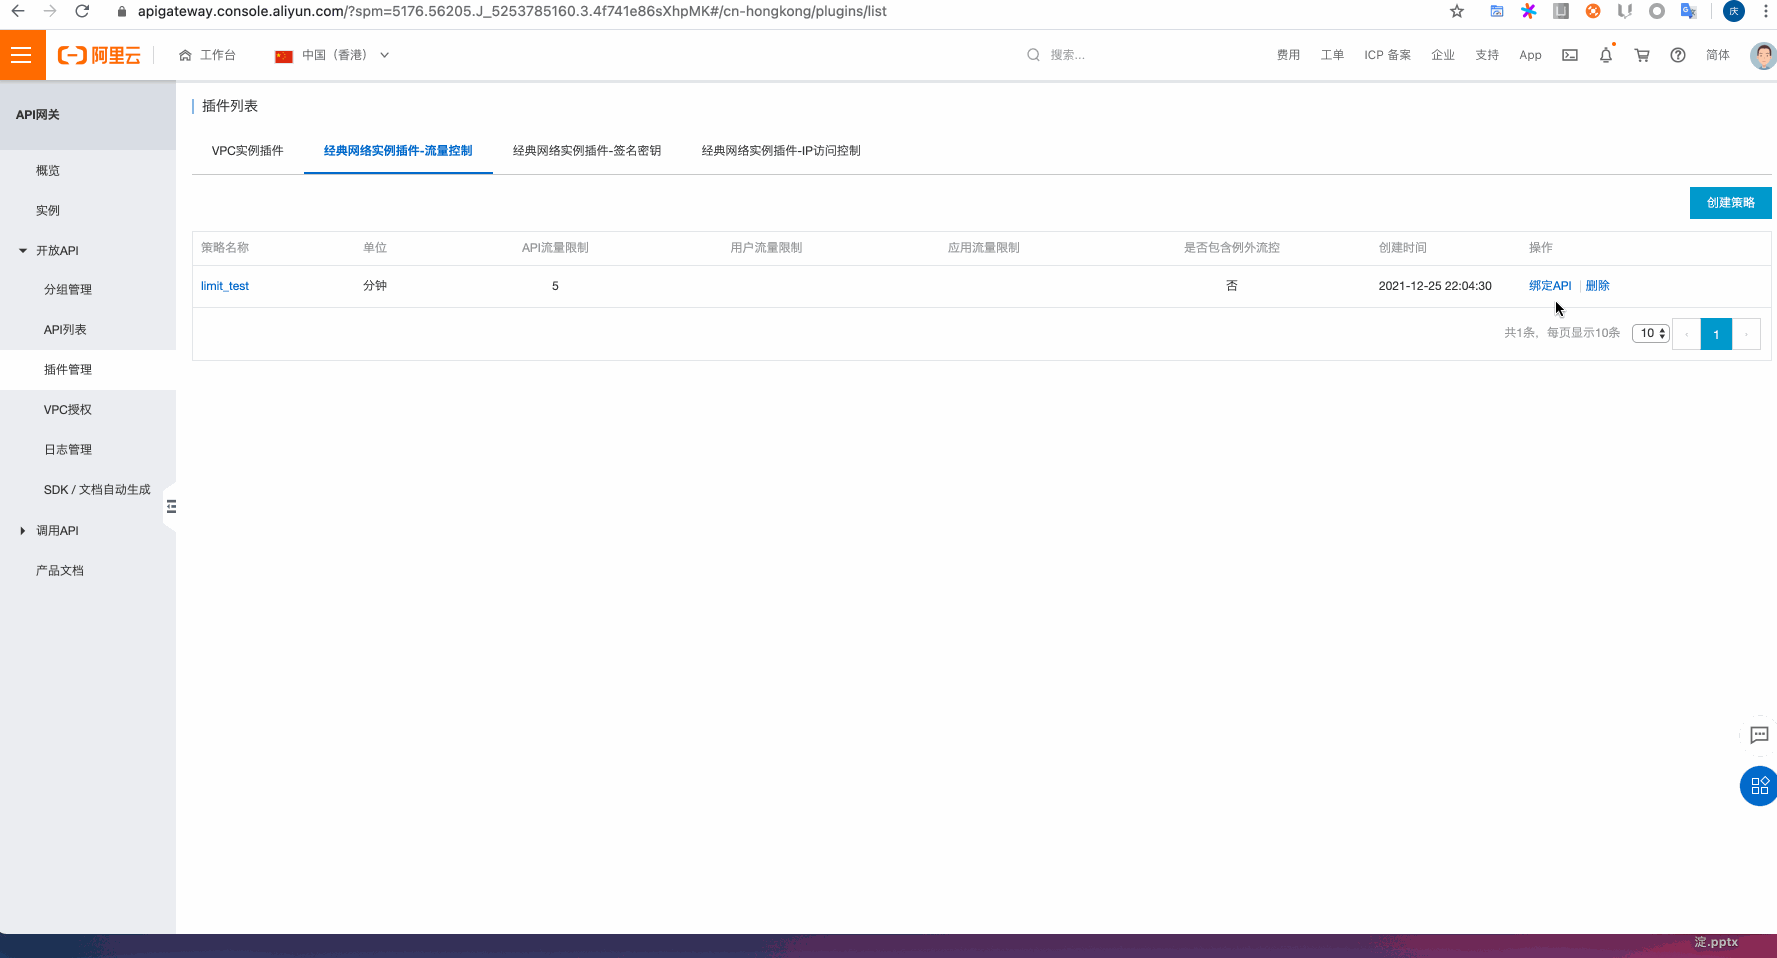Select 经典网络实例插件-流量控制 tab
1777x958 pixels.
tap(398, 151)
